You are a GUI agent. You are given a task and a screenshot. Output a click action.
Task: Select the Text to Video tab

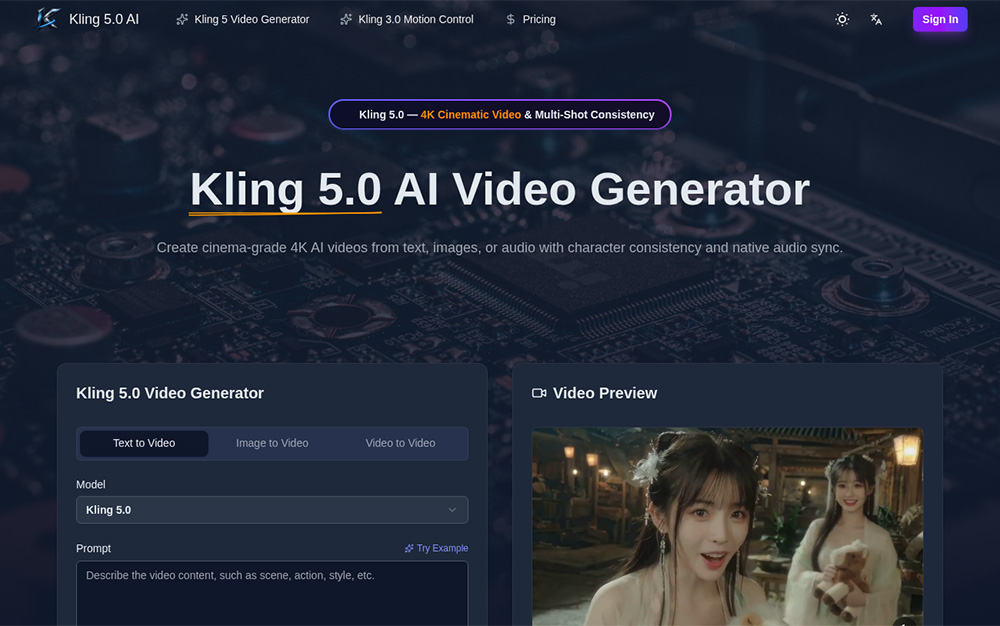(144, 443)
